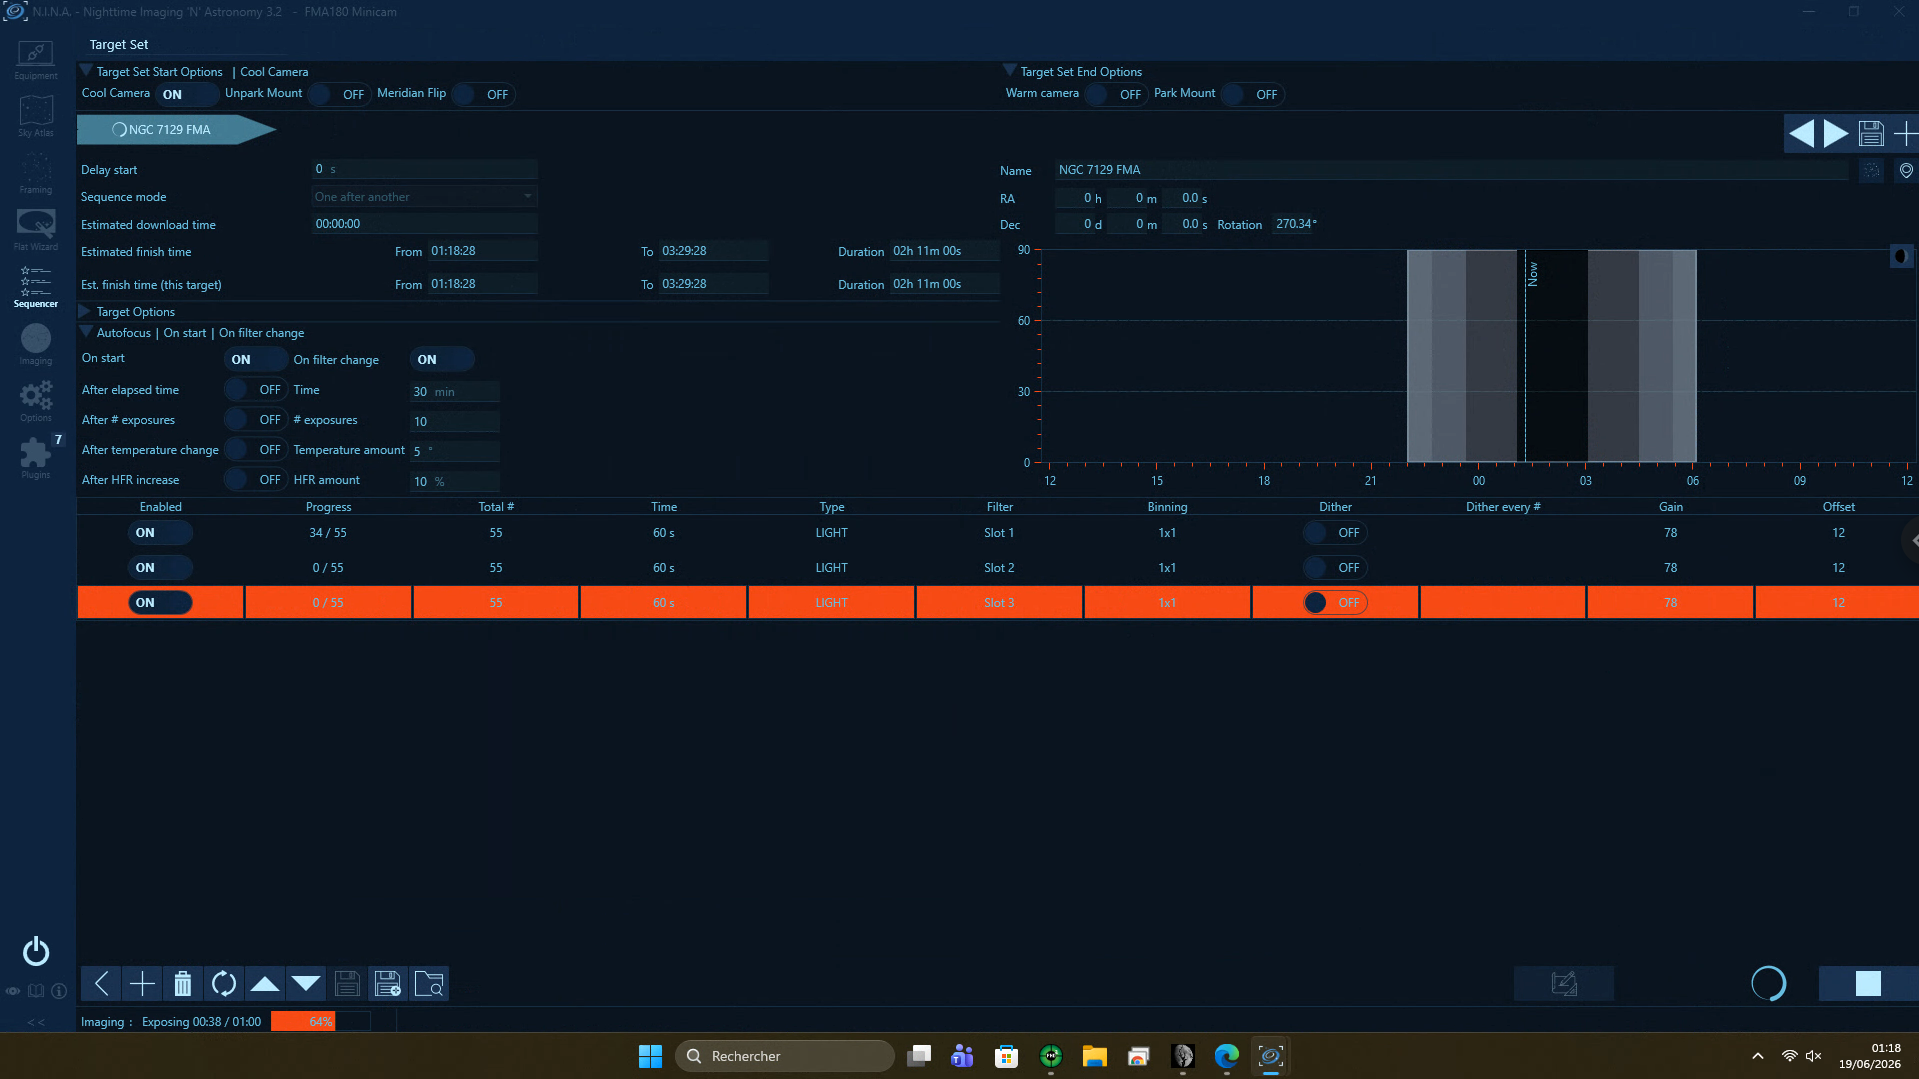Open the Equipment section in sidebar
Image resolution: width=1919 pixels, height=1079 pixels.
[36, 60]
